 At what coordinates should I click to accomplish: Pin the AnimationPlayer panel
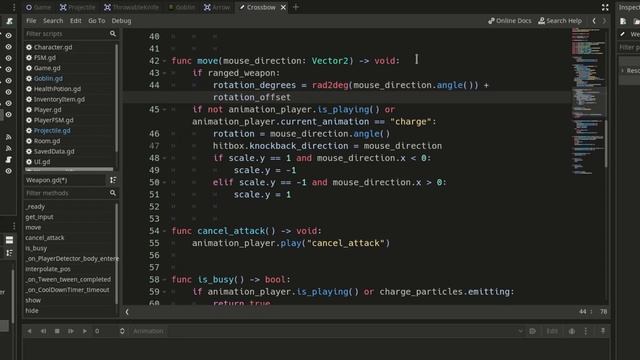603,331
